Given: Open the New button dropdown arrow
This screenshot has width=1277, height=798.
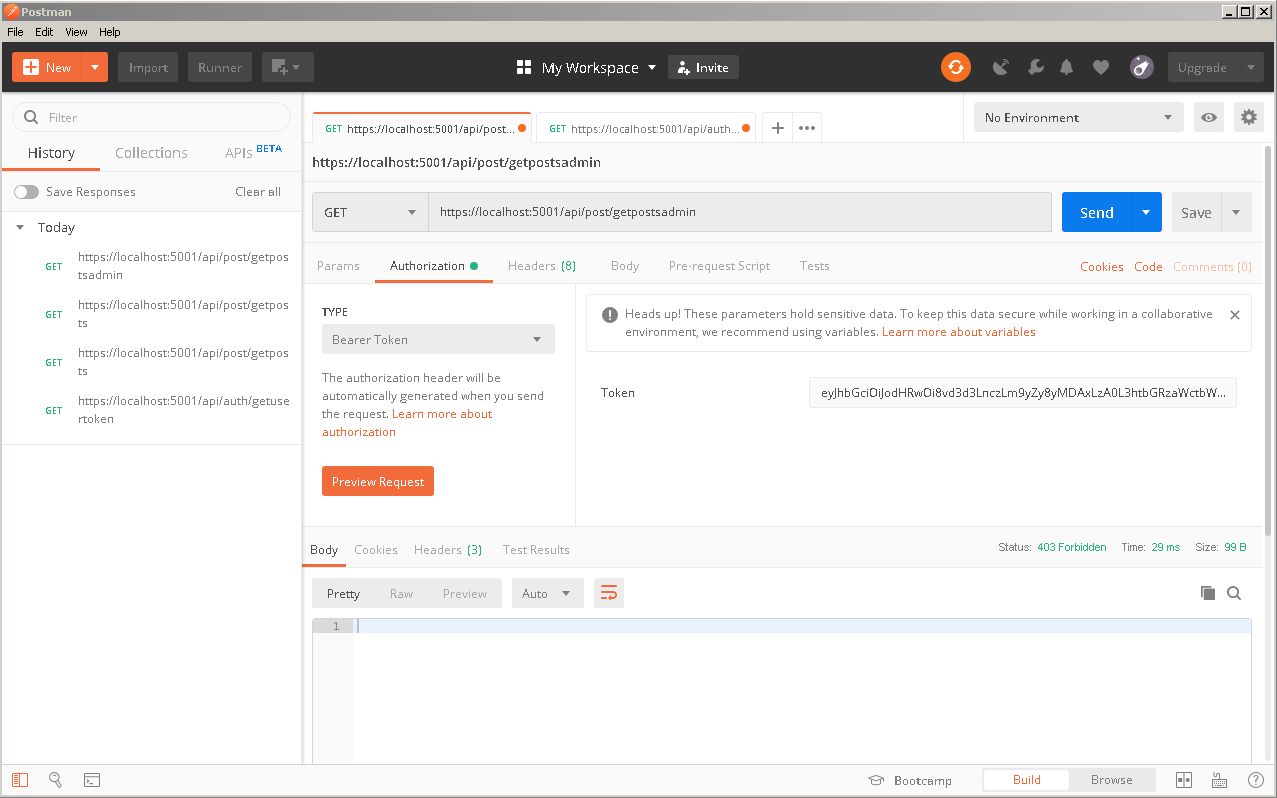Looking at the screenshot, I should 95,67.
